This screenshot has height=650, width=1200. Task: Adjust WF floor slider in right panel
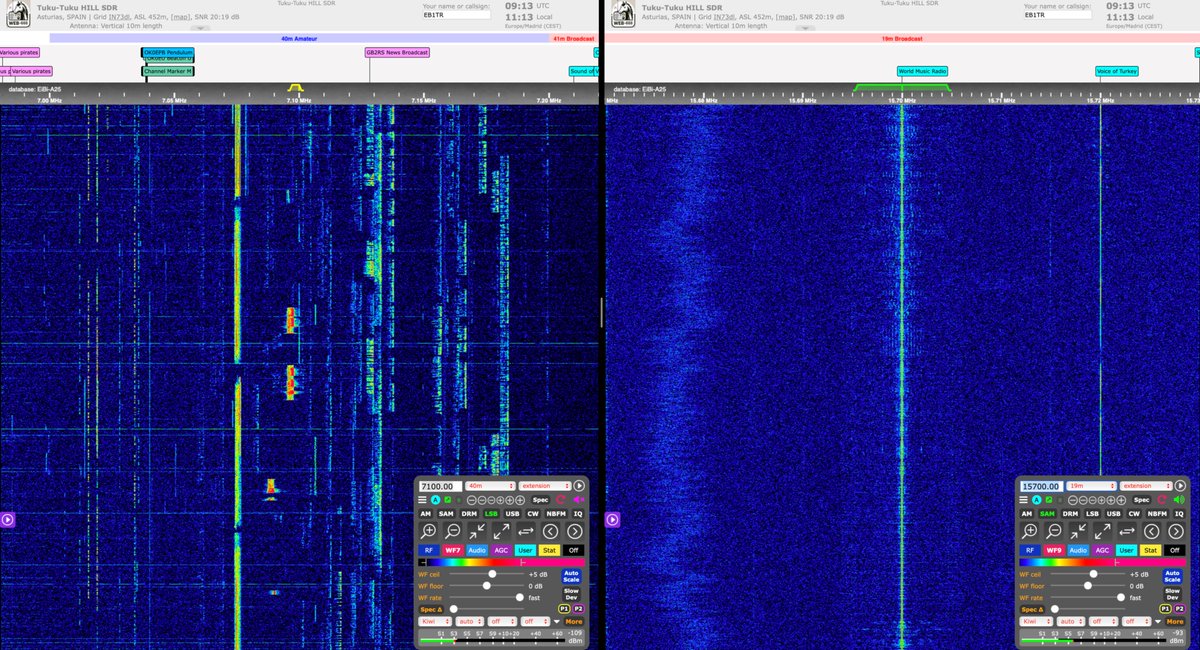pyautogui.click(x=1088, y=586)
